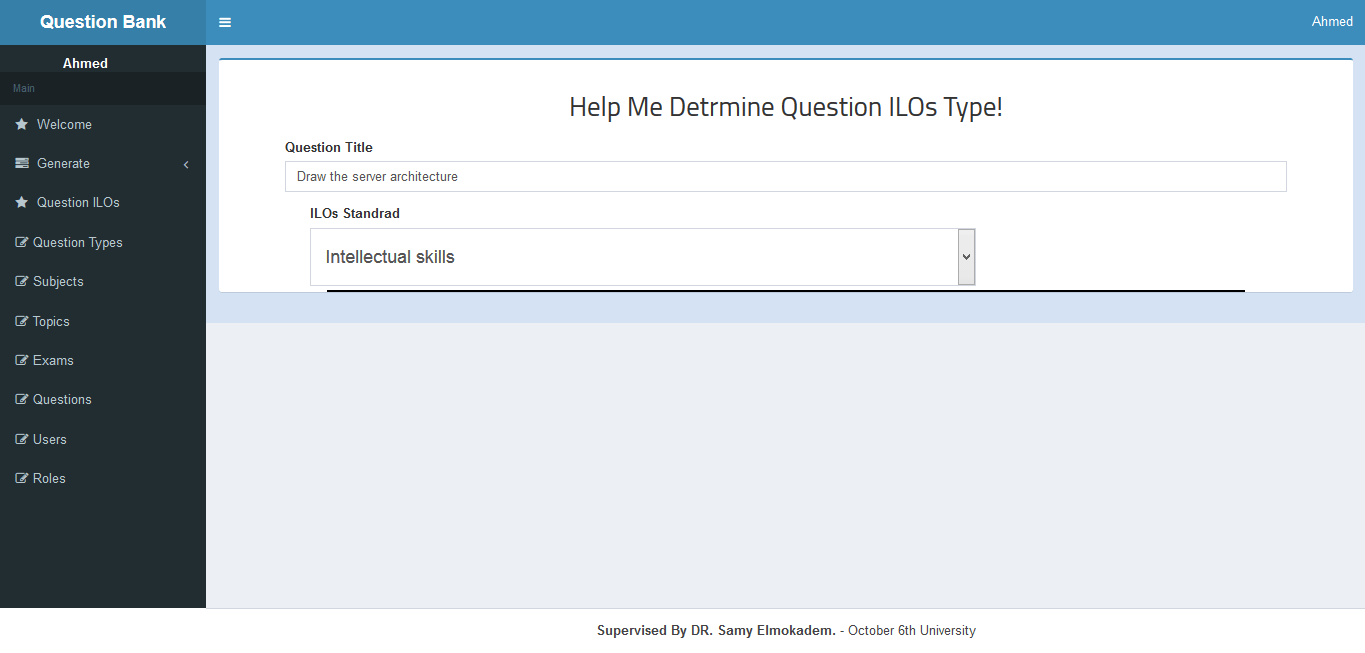Click the edit icon beside Roles
1365x653 pixels.
22,478
